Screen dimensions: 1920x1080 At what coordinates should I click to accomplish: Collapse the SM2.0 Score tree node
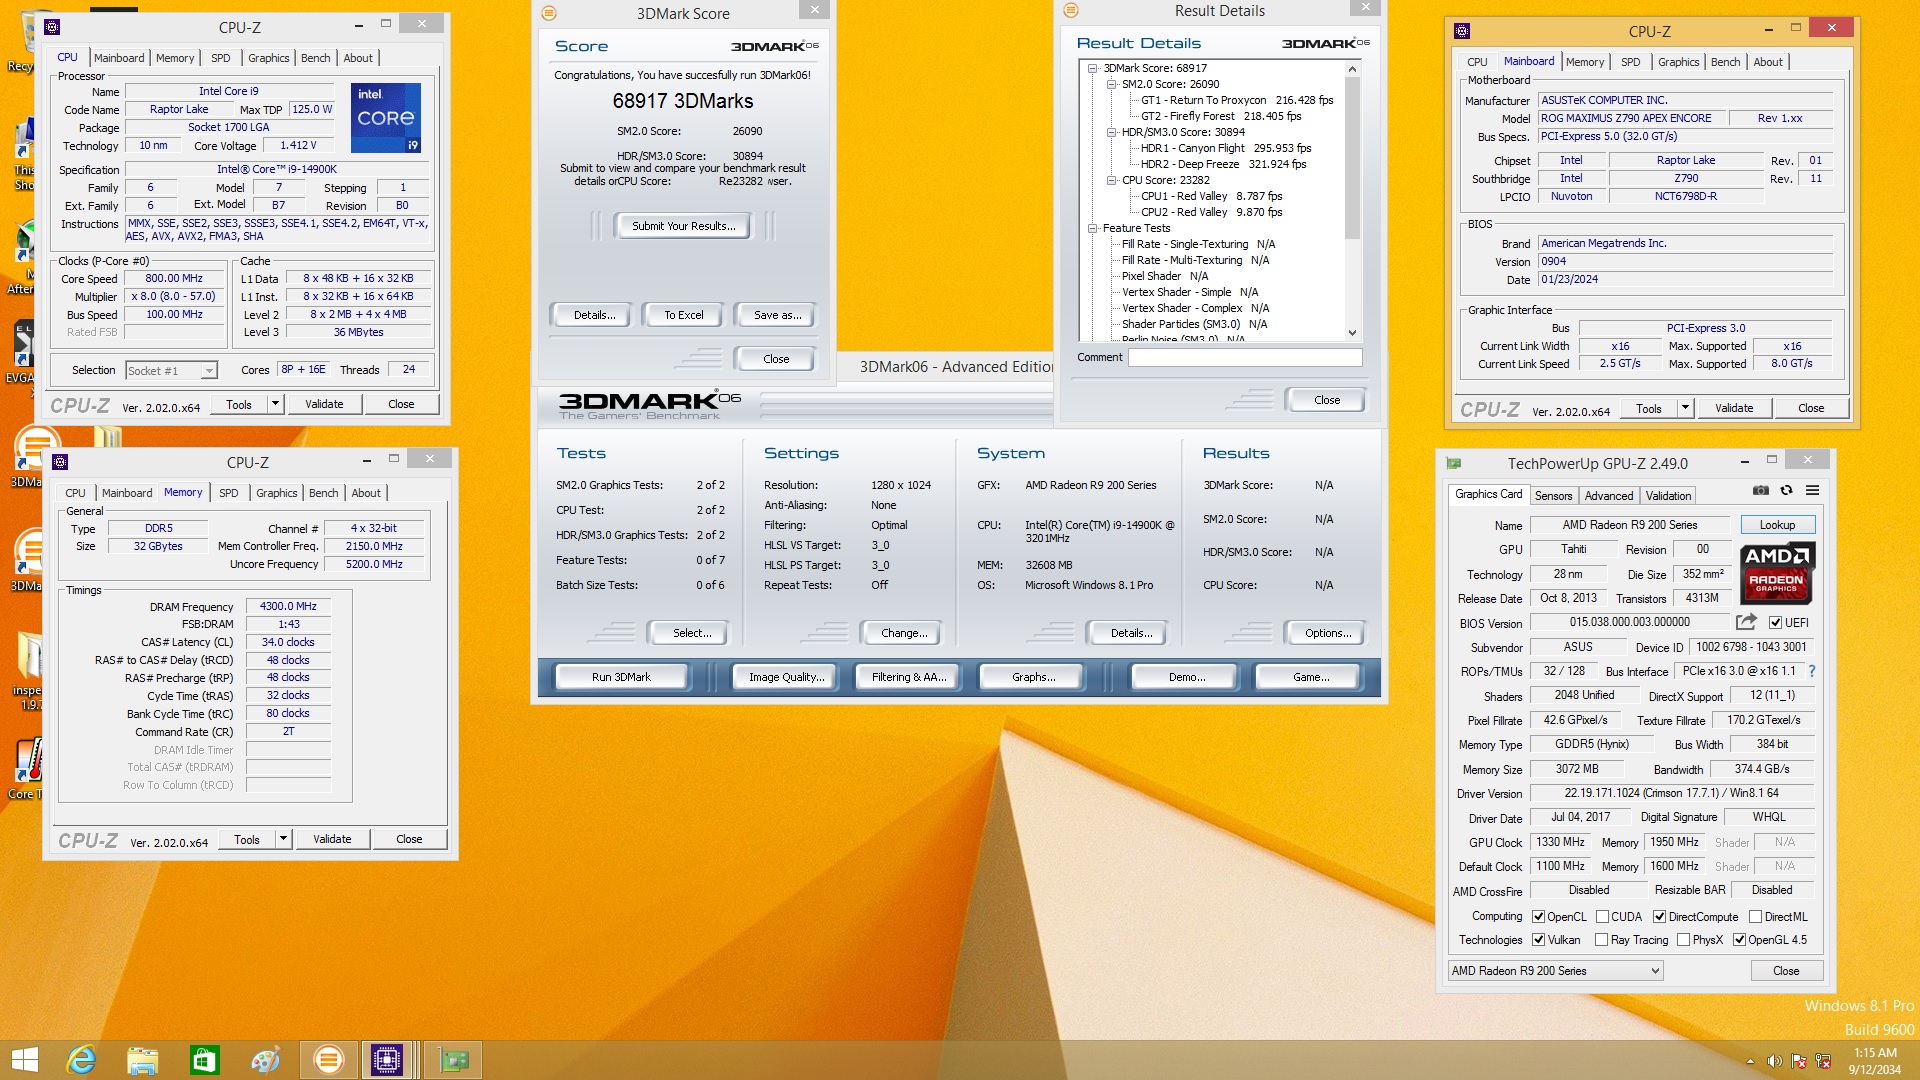pos(1111,84)
